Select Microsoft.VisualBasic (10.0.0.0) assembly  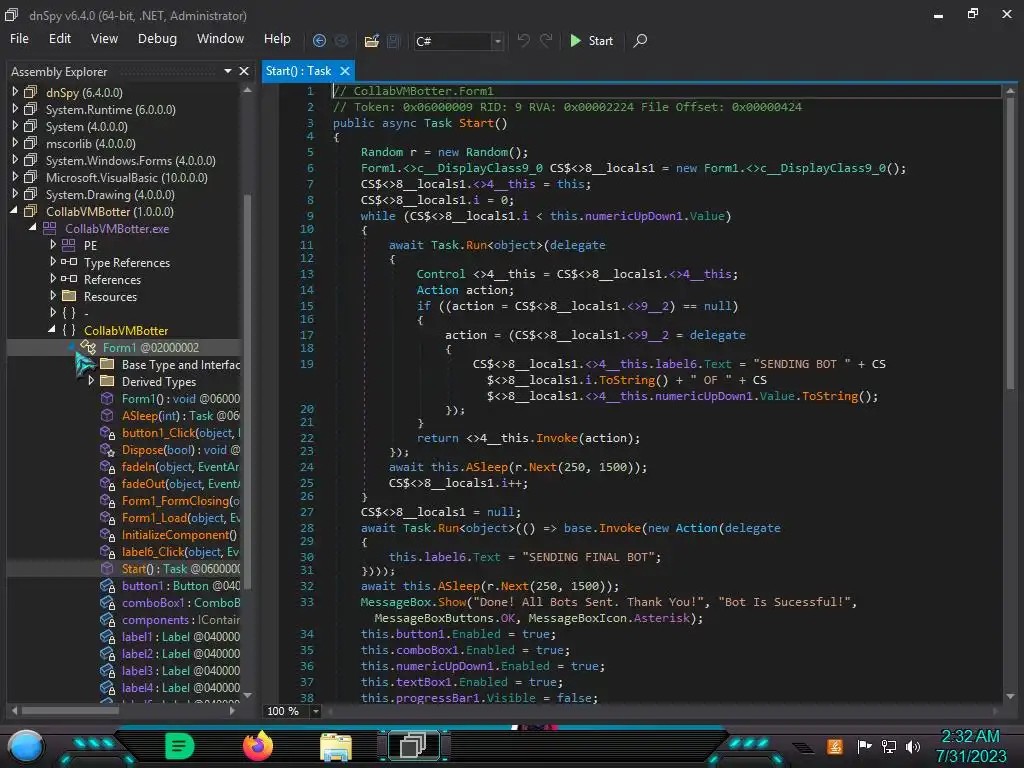click(x=127, y=178)
